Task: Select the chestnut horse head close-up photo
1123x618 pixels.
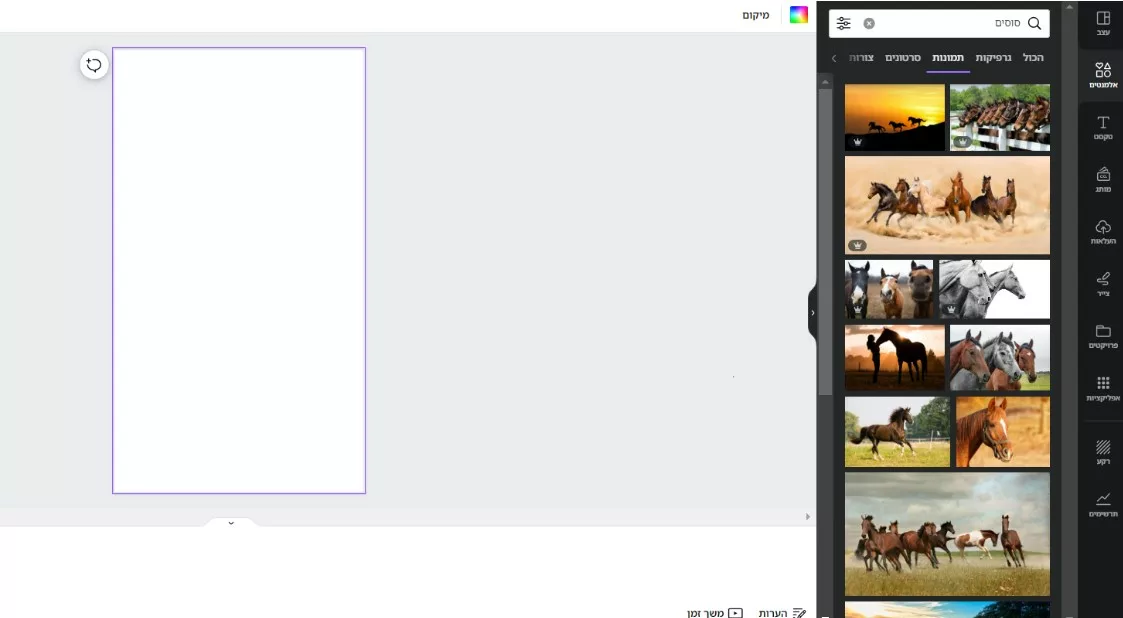Action: 1003,432
